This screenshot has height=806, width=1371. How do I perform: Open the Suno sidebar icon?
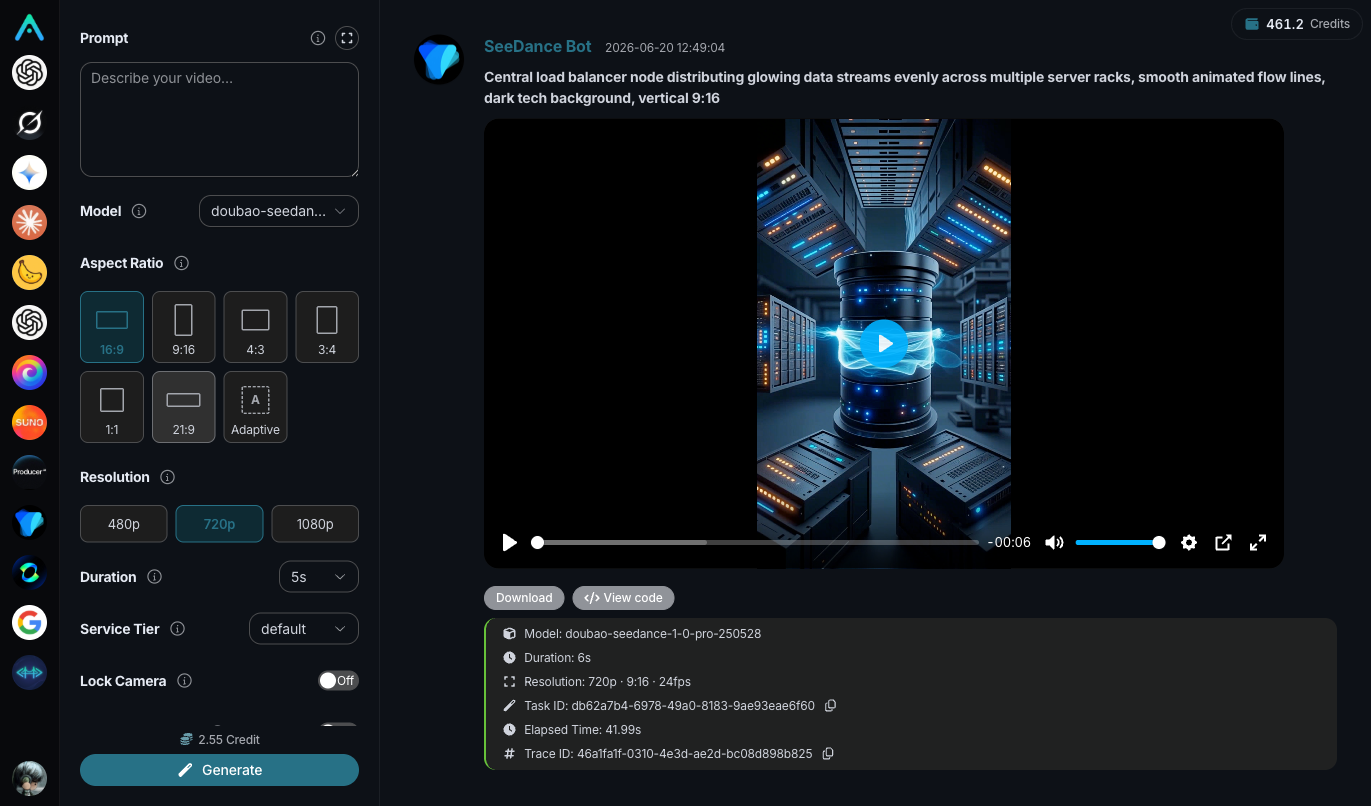point(29,422)
